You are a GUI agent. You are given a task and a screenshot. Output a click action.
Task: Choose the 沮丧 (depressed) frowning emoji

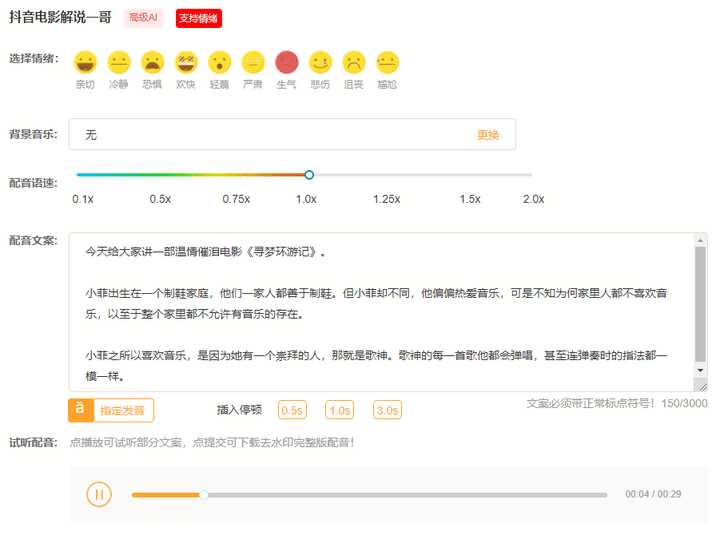(x=354, y=62)
